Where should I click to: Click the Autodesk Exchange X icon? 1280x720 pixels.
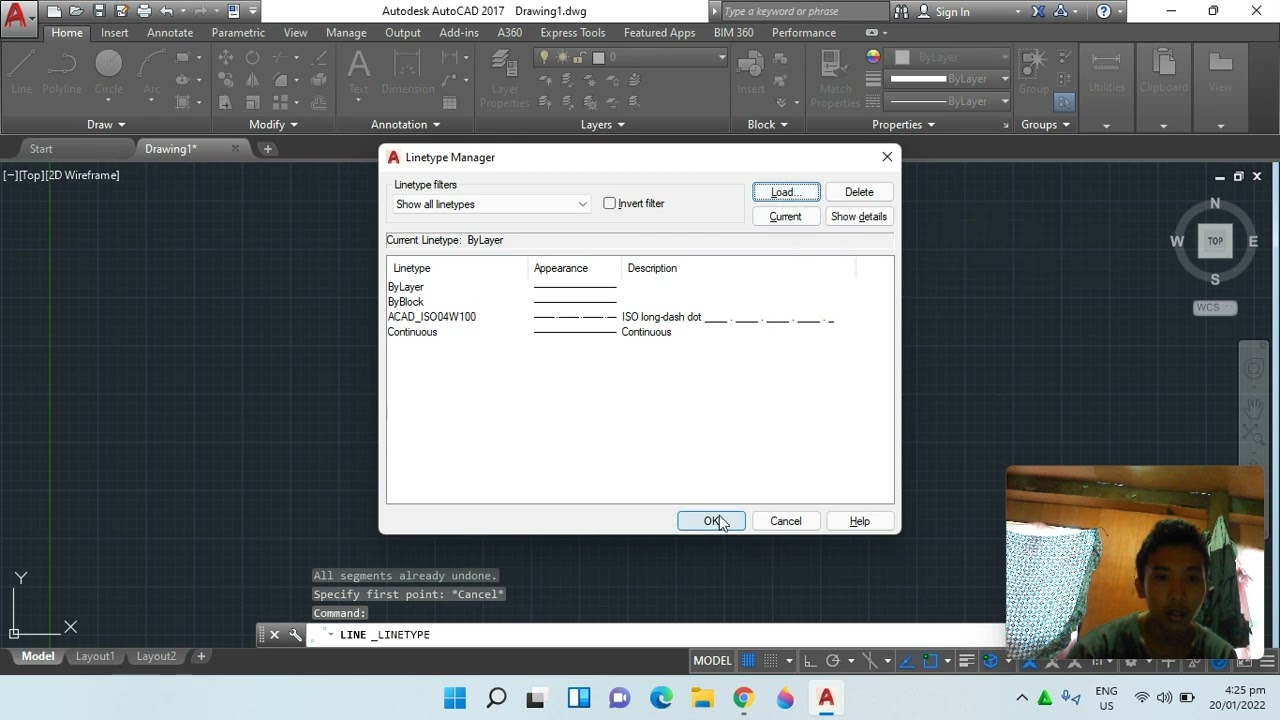[x=1038, y=12]
